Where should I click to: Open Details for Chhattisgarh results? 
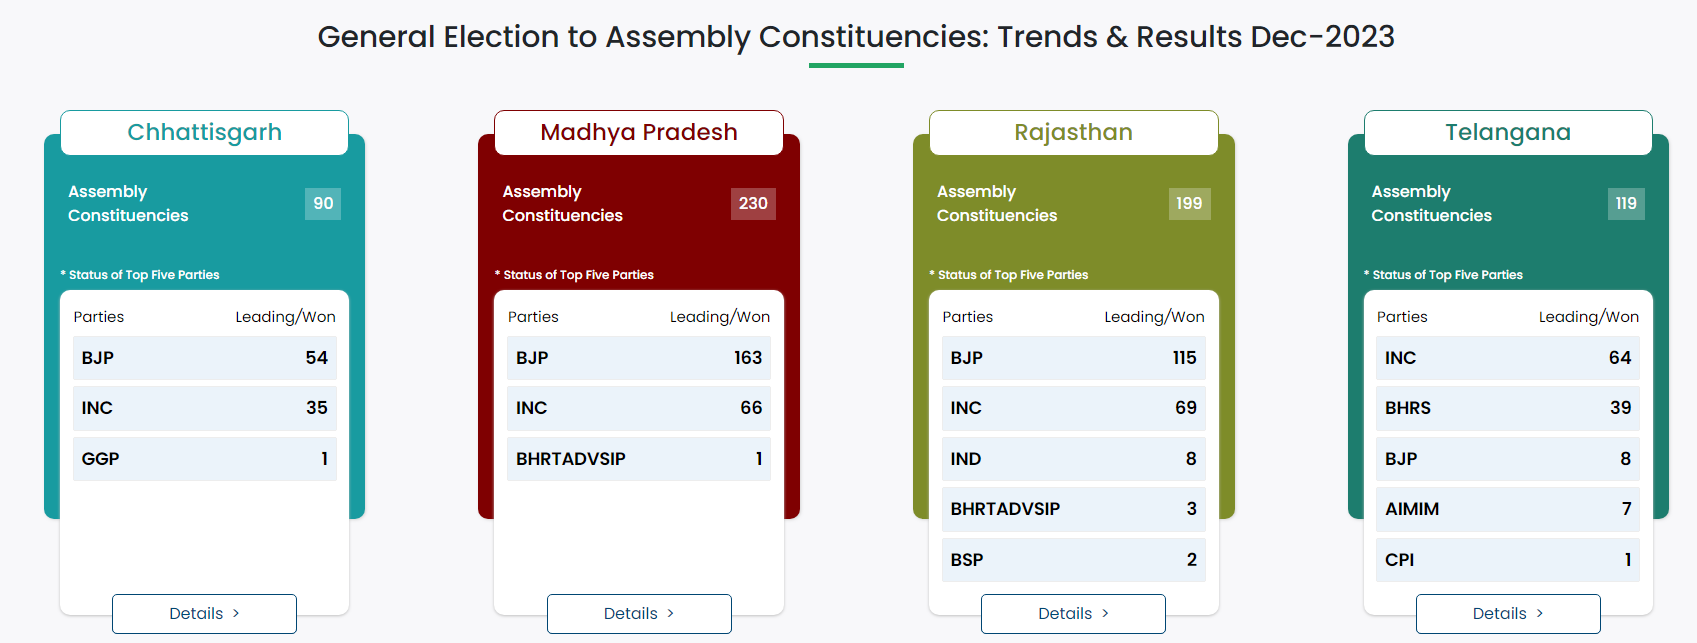click(x=204, y=613)
